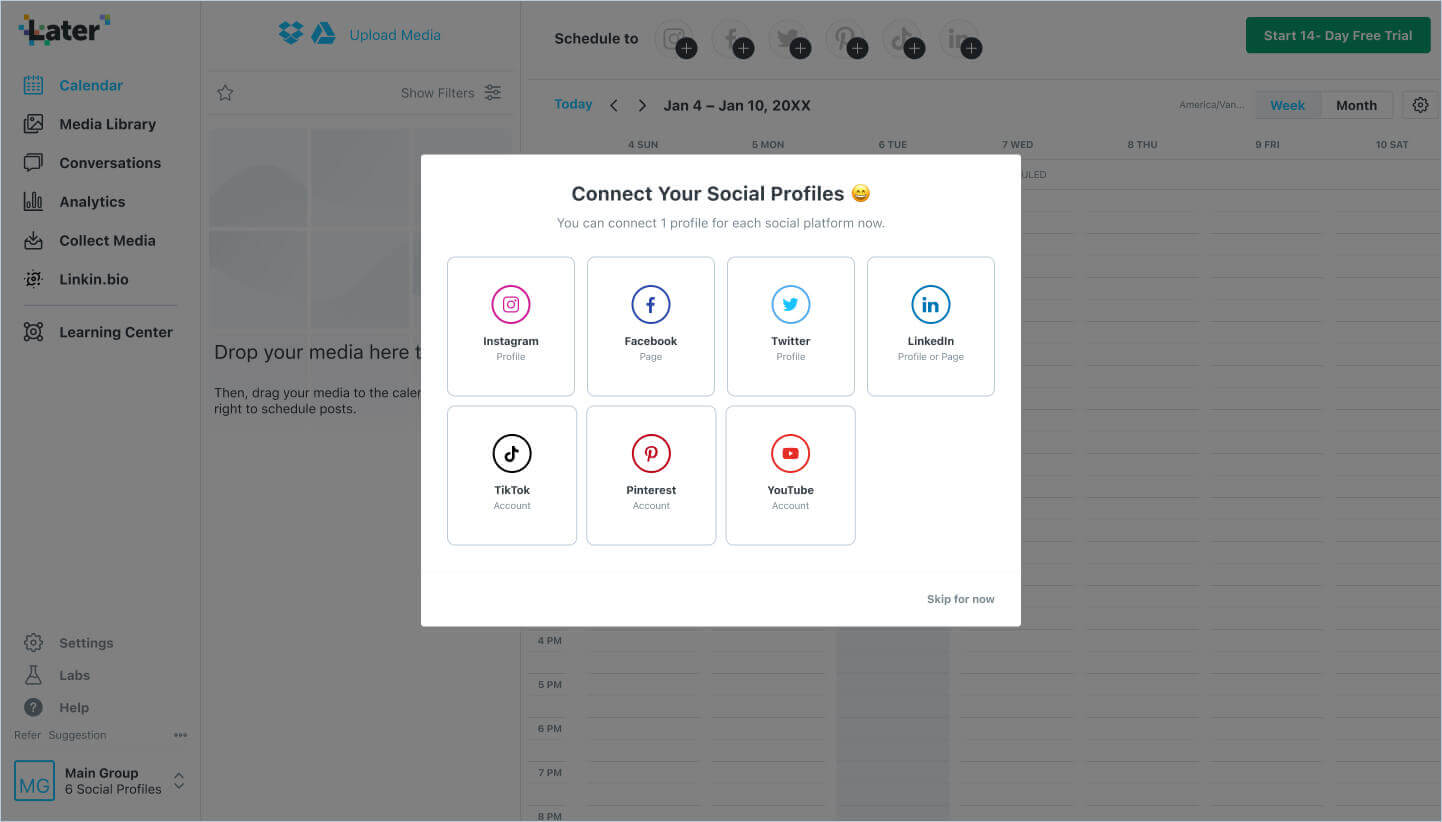Viewport: 1442px width, 822px height.
Task: Pick the TikTok account tile
Action: tap(512, 475)
